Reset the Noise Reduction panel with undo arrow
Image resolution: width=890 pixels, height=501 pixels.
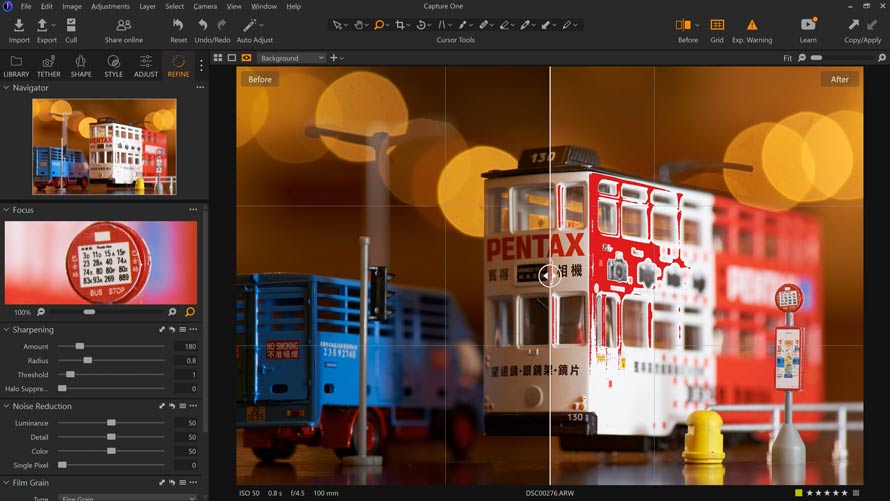coord(172,406)
